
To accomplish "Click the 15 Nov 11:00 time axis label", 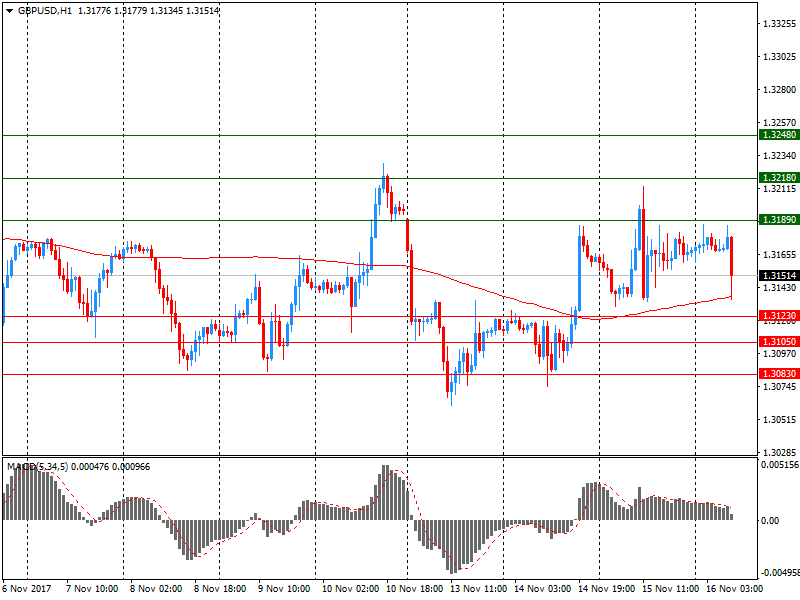I will tap(670, 589).
